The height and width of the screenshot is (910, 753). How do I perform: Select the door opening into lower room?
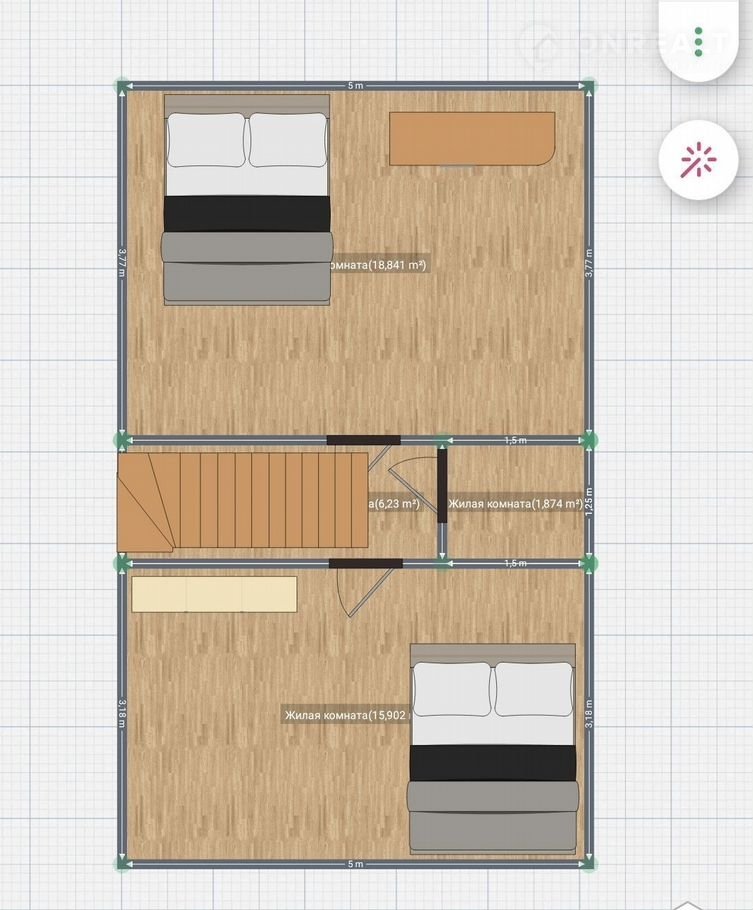[358, 592]
